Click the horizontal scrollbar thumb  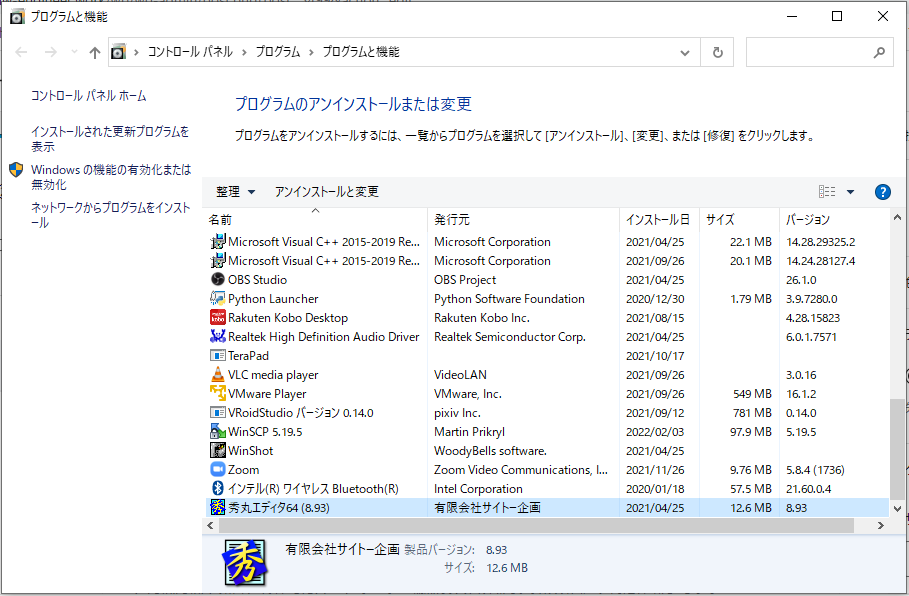pos(536,526)
